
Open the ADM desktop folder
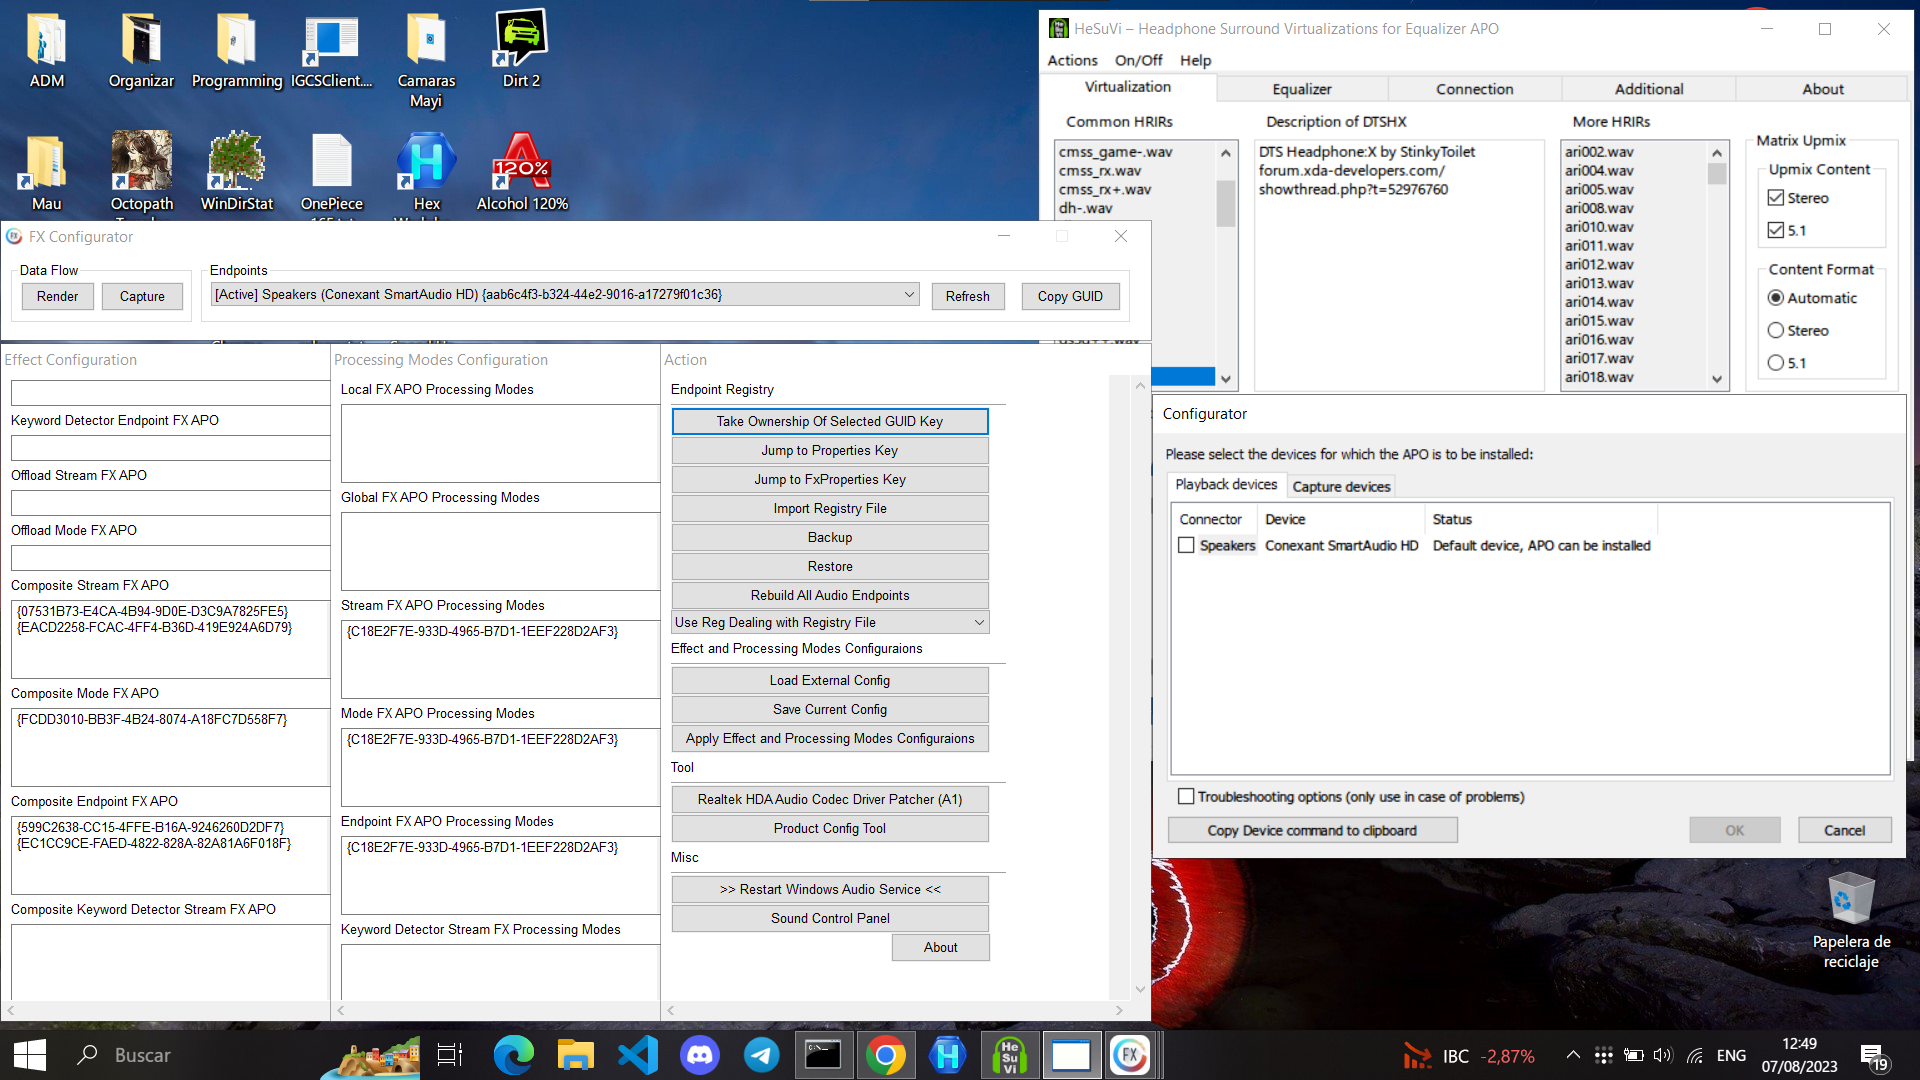pos(46,50)
